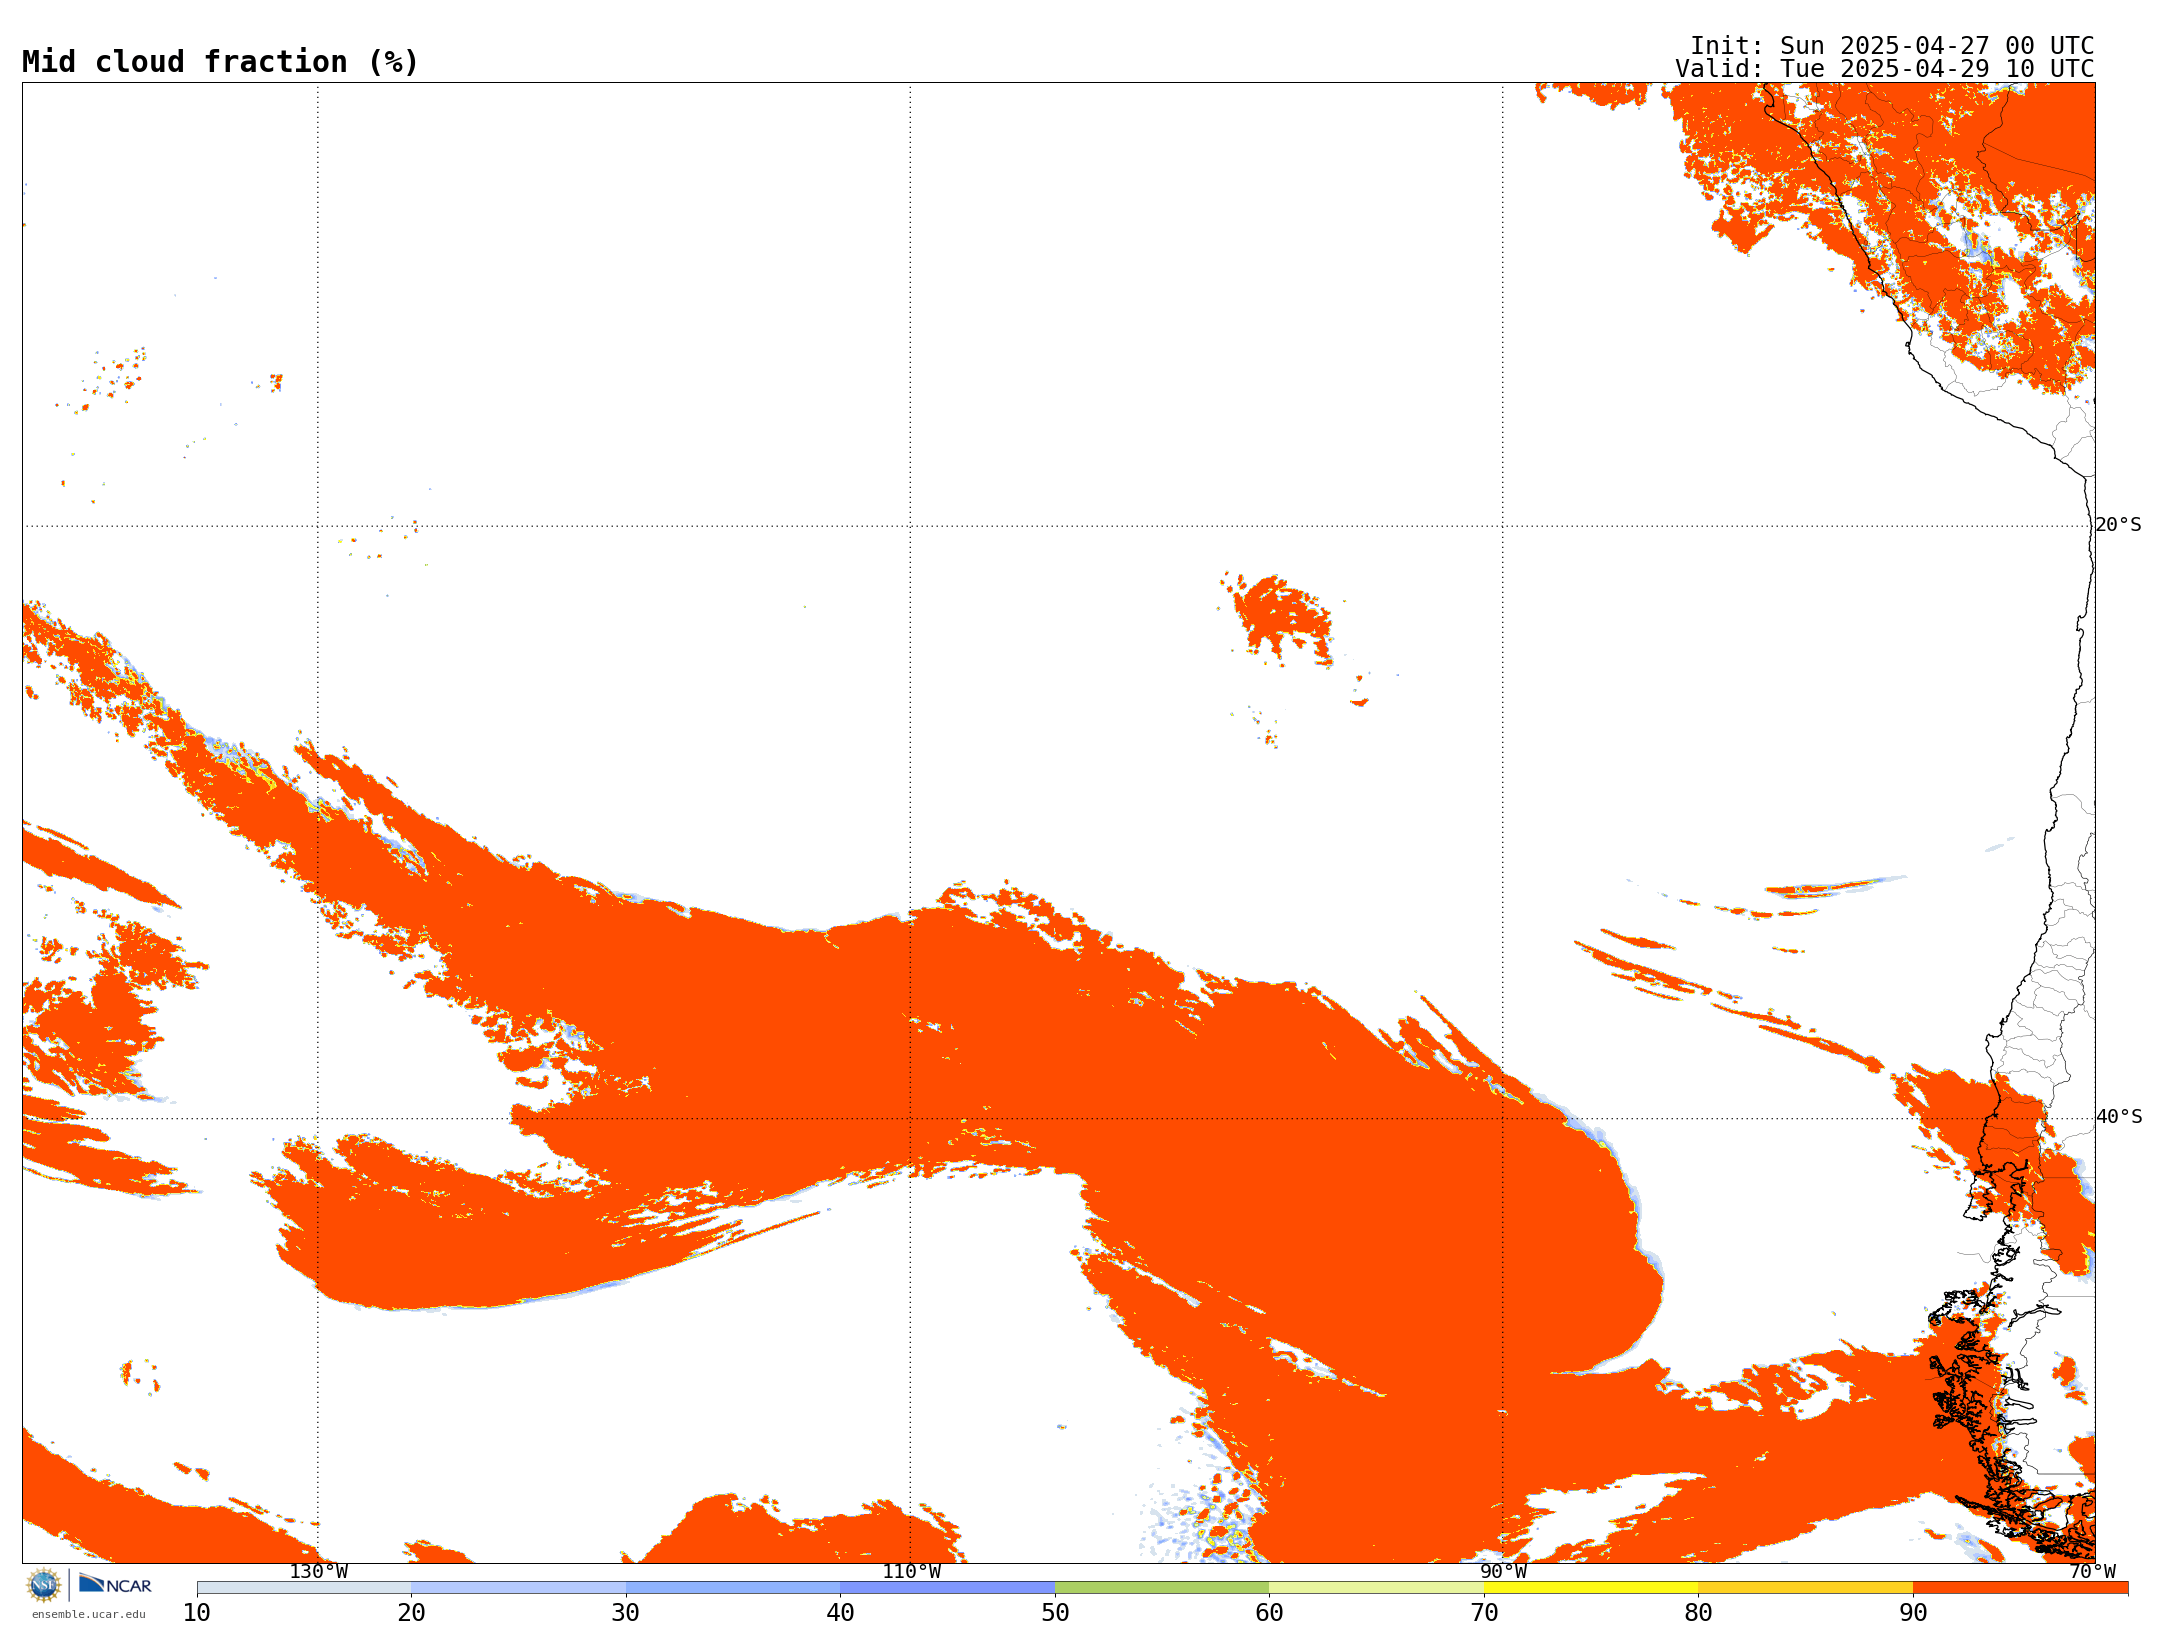Click the 20°S latitude label
The width and height of the screenshot is (2160, 1626).
pyautogui.click(x=2119, y=525)
